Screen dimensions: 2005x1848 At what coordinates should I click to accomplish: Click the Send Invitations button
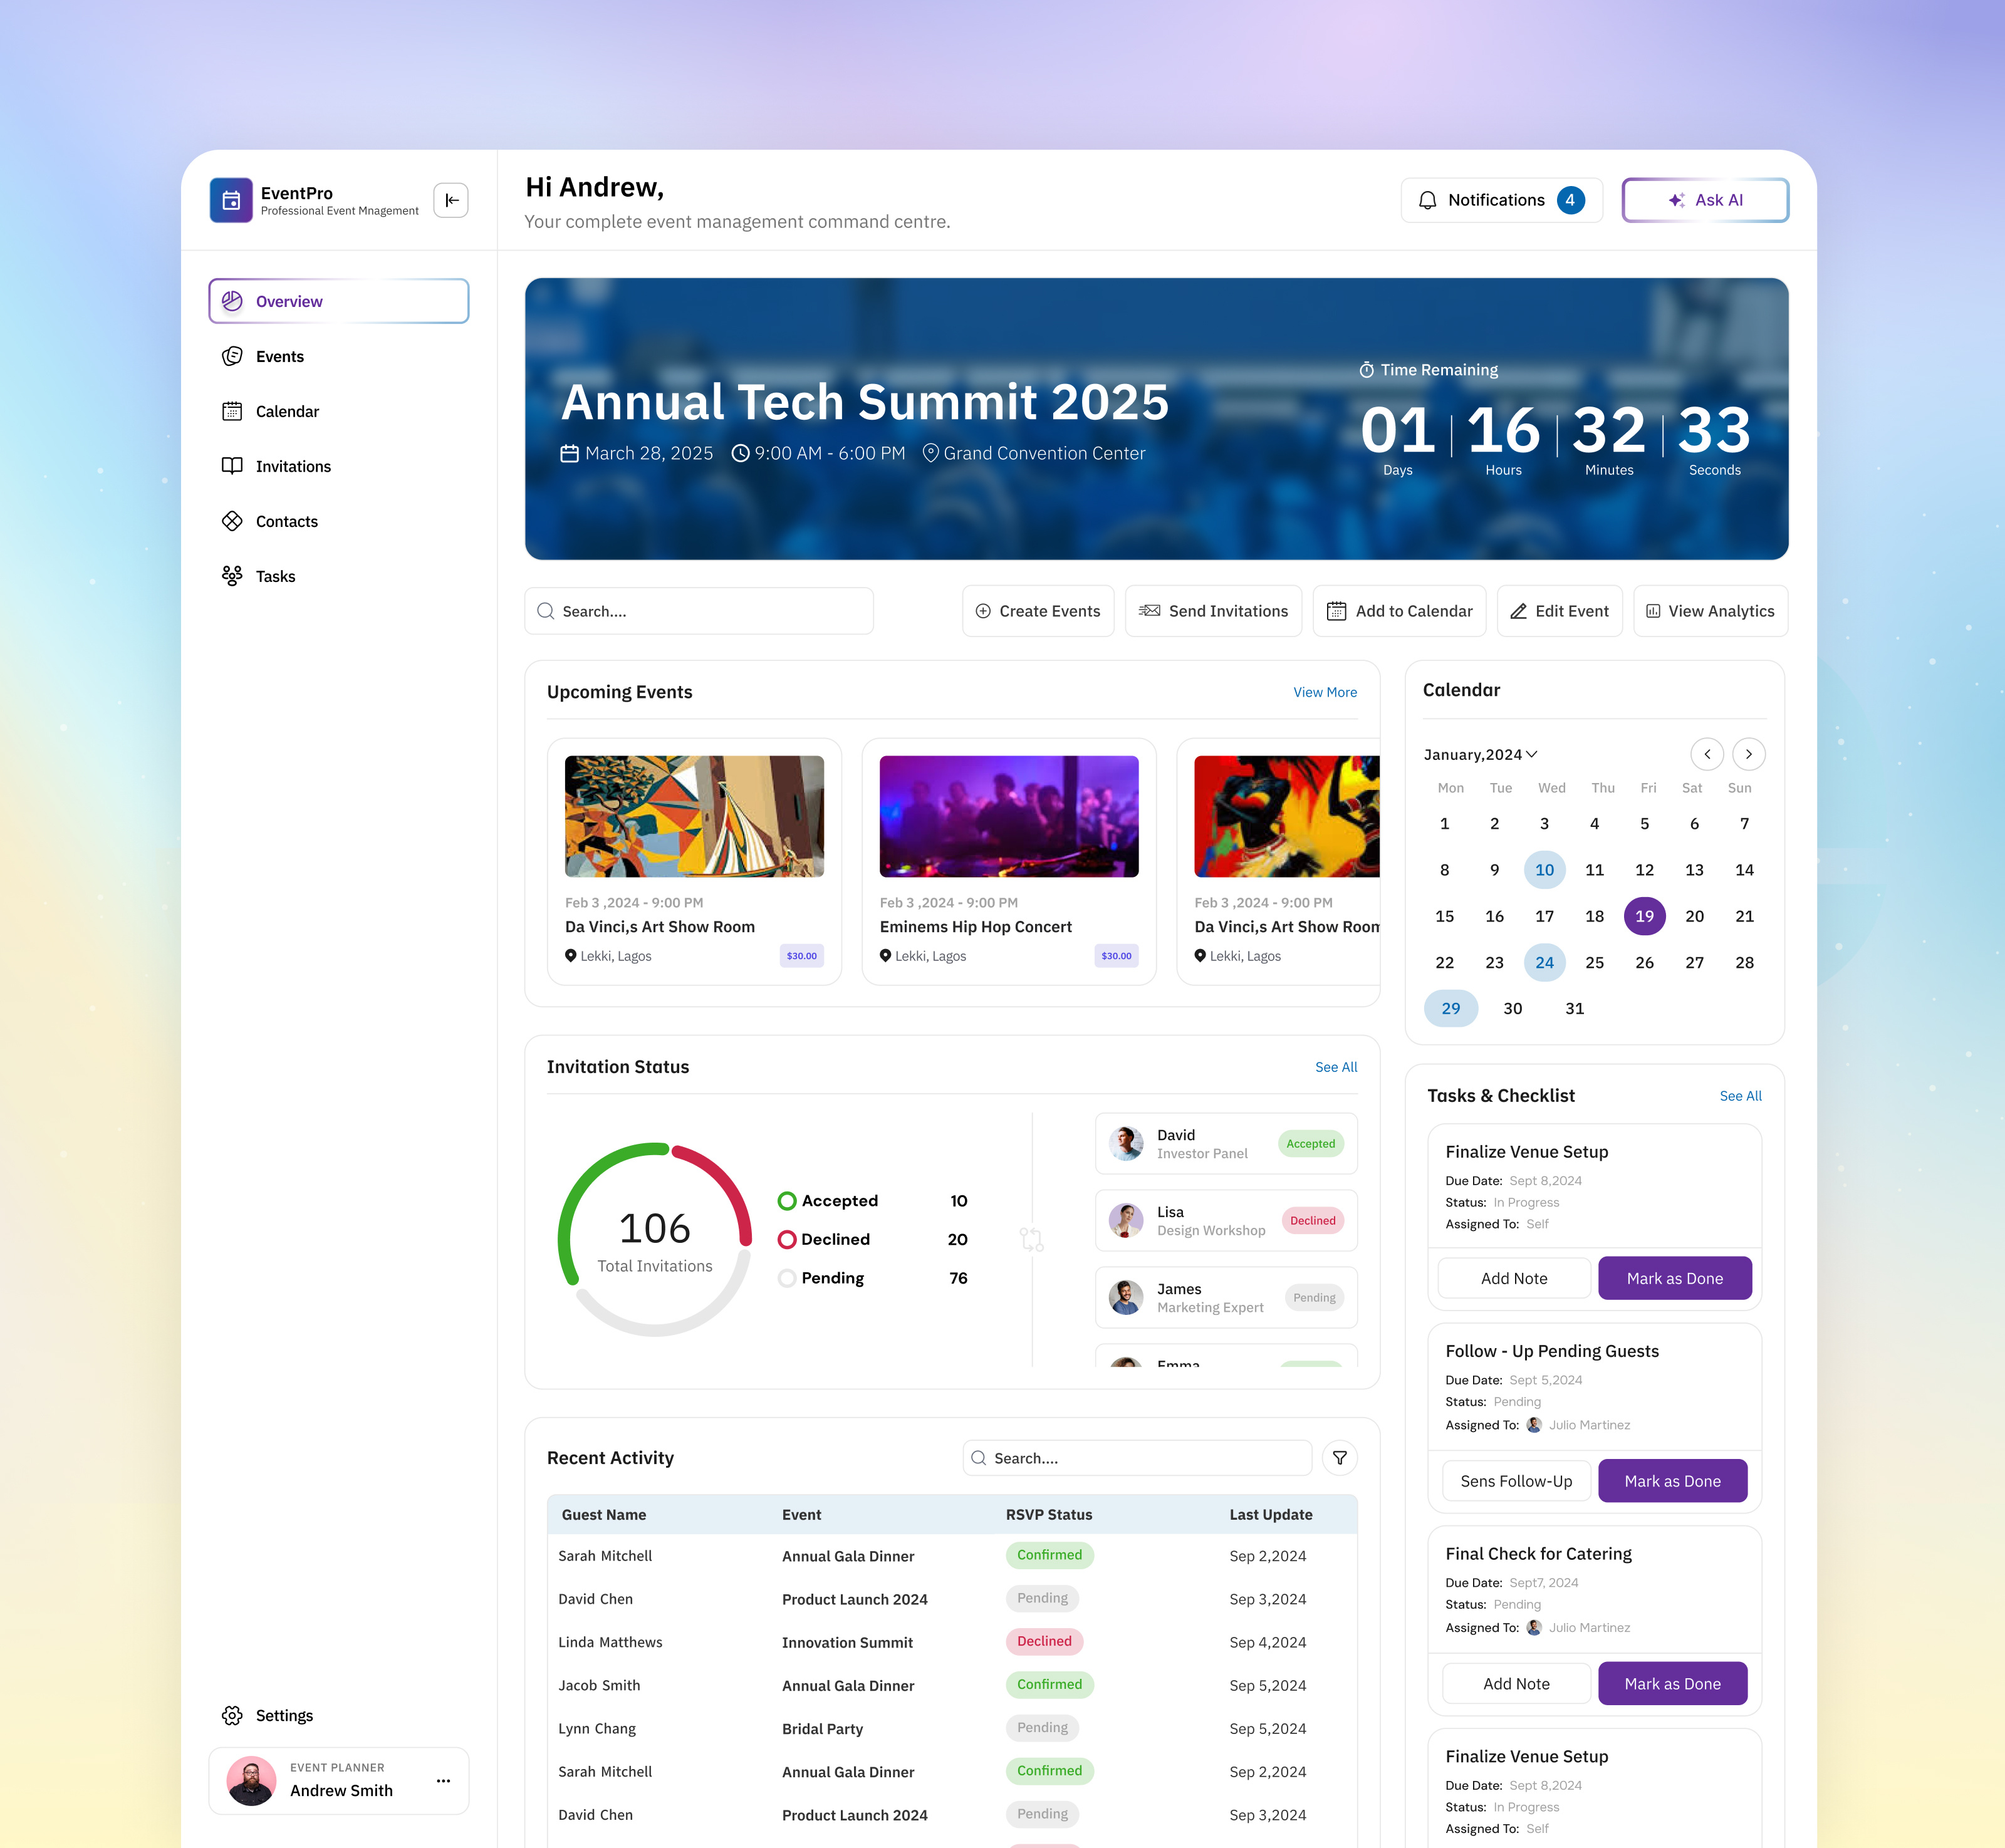[1214, 611]
